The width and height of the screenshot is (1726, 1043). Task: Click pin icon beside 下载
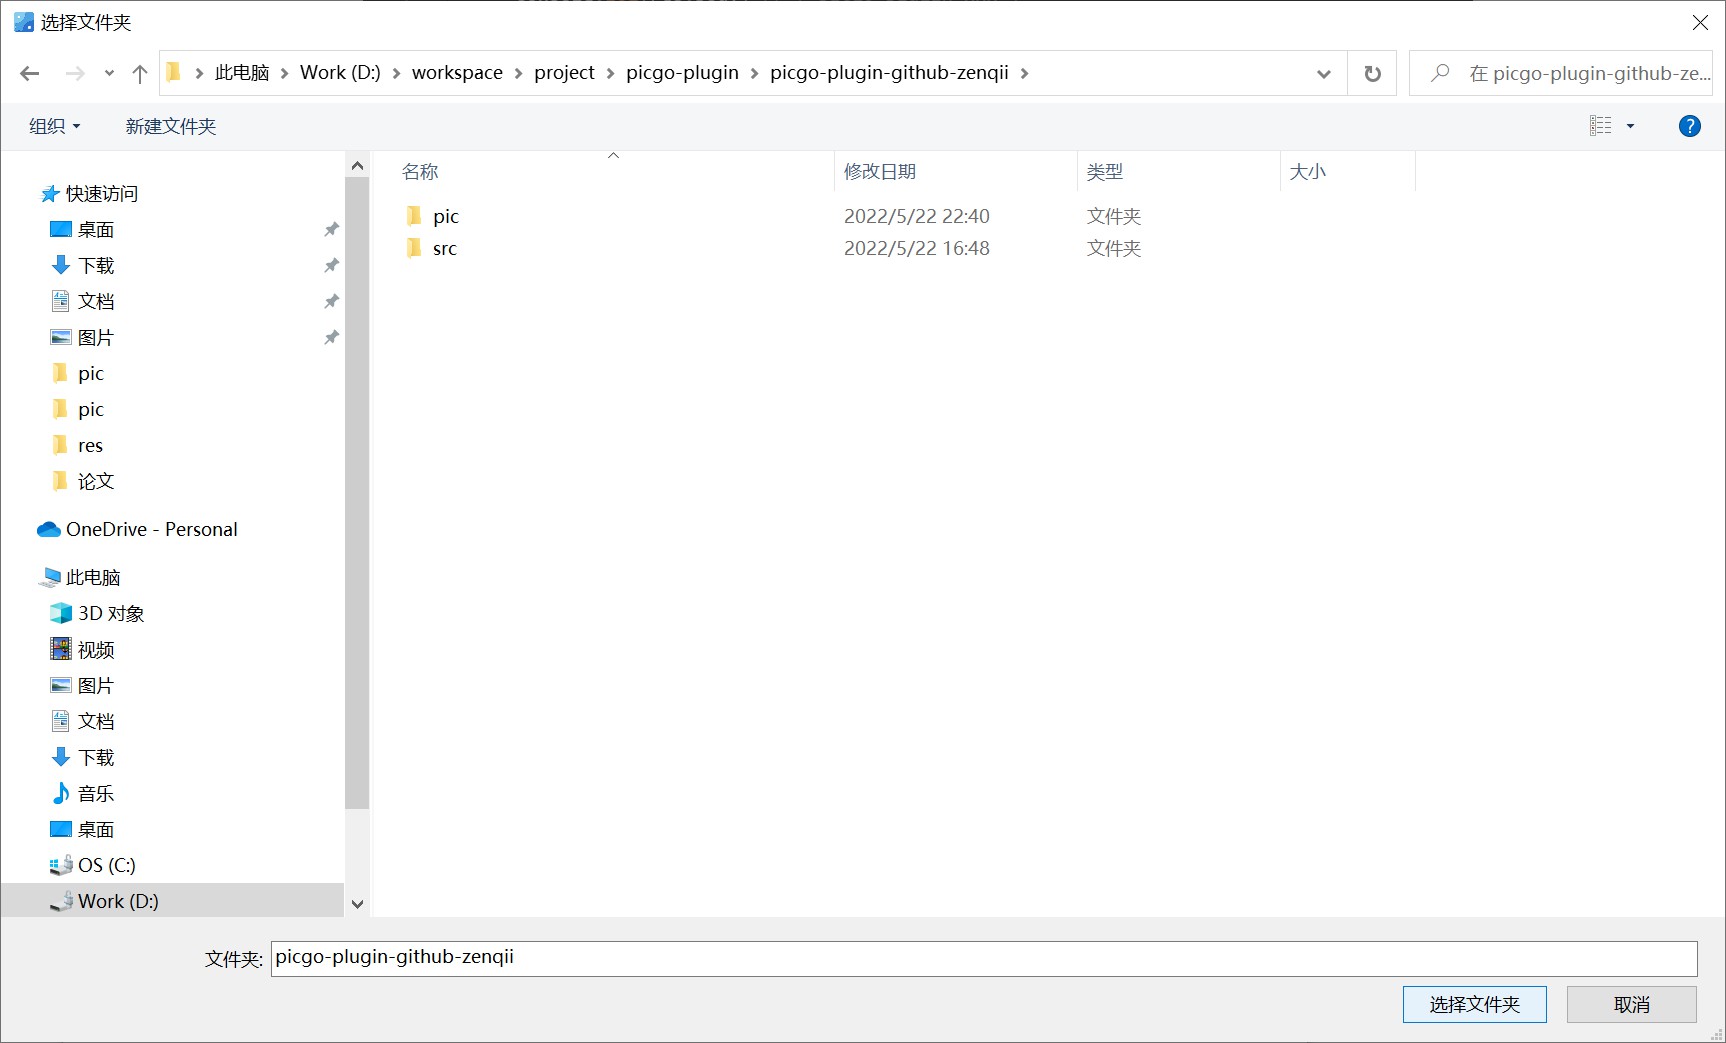(x=331, y=265)
